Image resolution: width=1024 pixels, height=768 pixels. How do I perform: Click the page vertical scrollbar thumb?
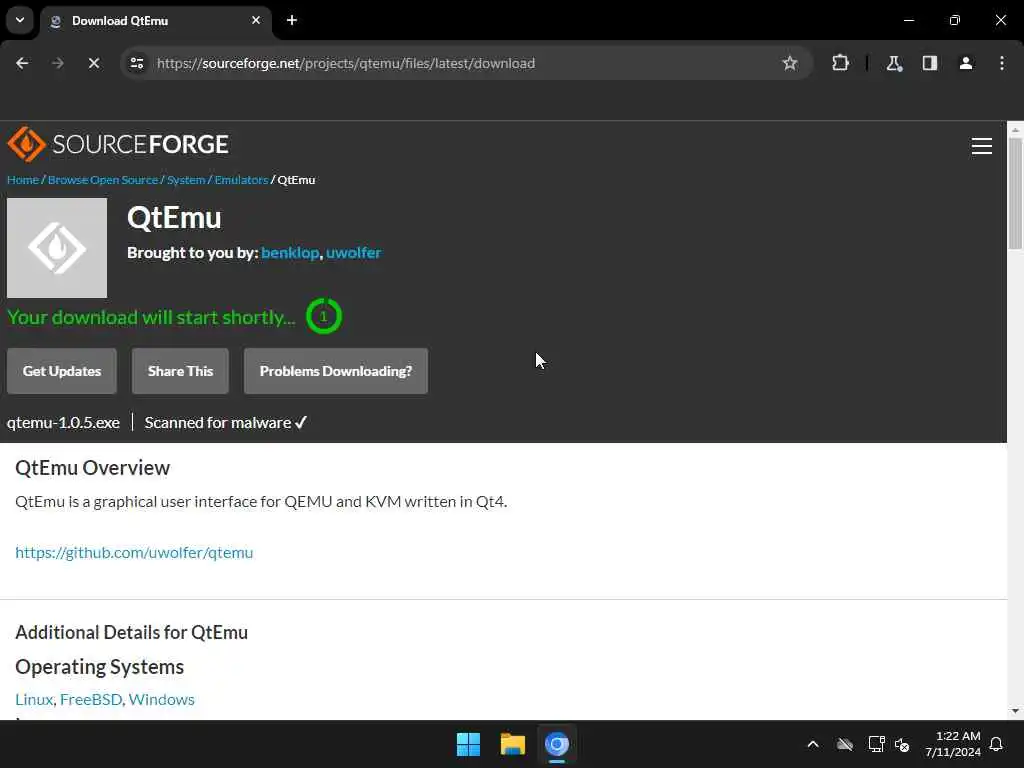tap(1015, 193)
